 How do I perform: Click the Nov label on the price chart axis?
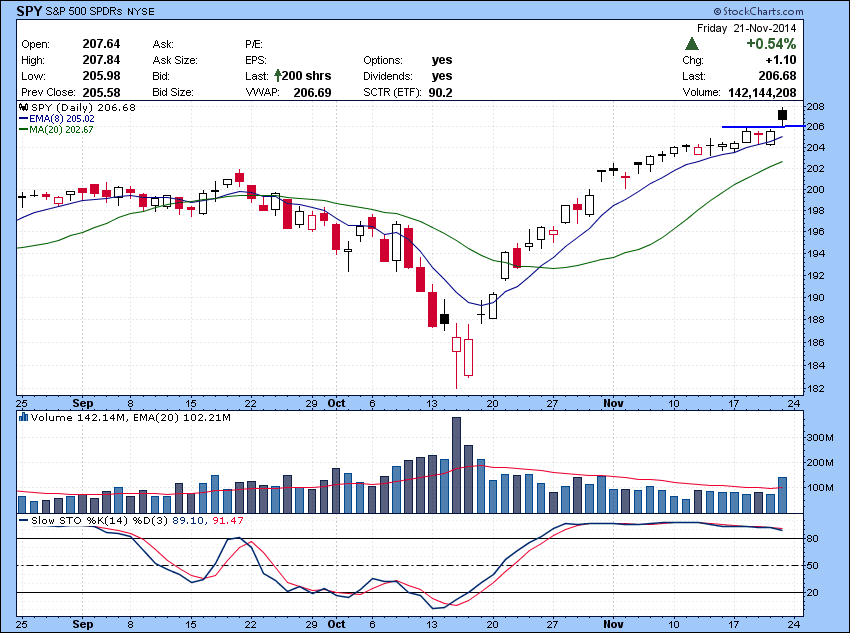[612, 403]
